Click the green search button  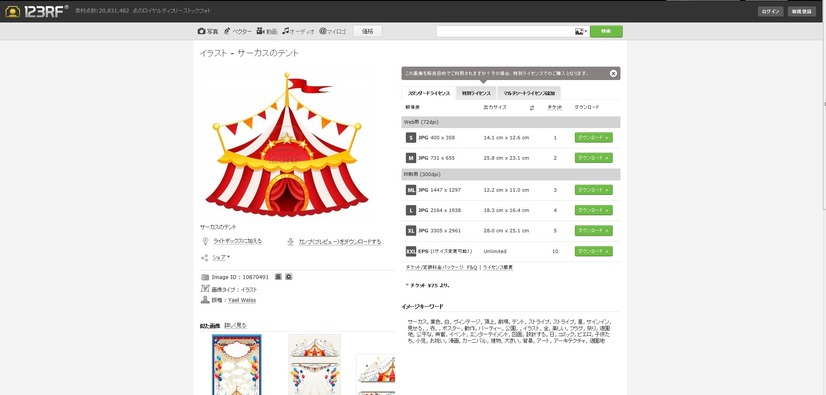(606, 32)
